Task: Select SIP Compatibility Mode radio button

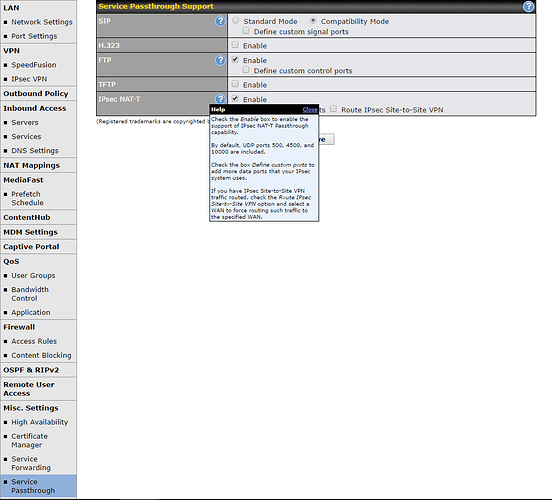Action: [313, 21]
